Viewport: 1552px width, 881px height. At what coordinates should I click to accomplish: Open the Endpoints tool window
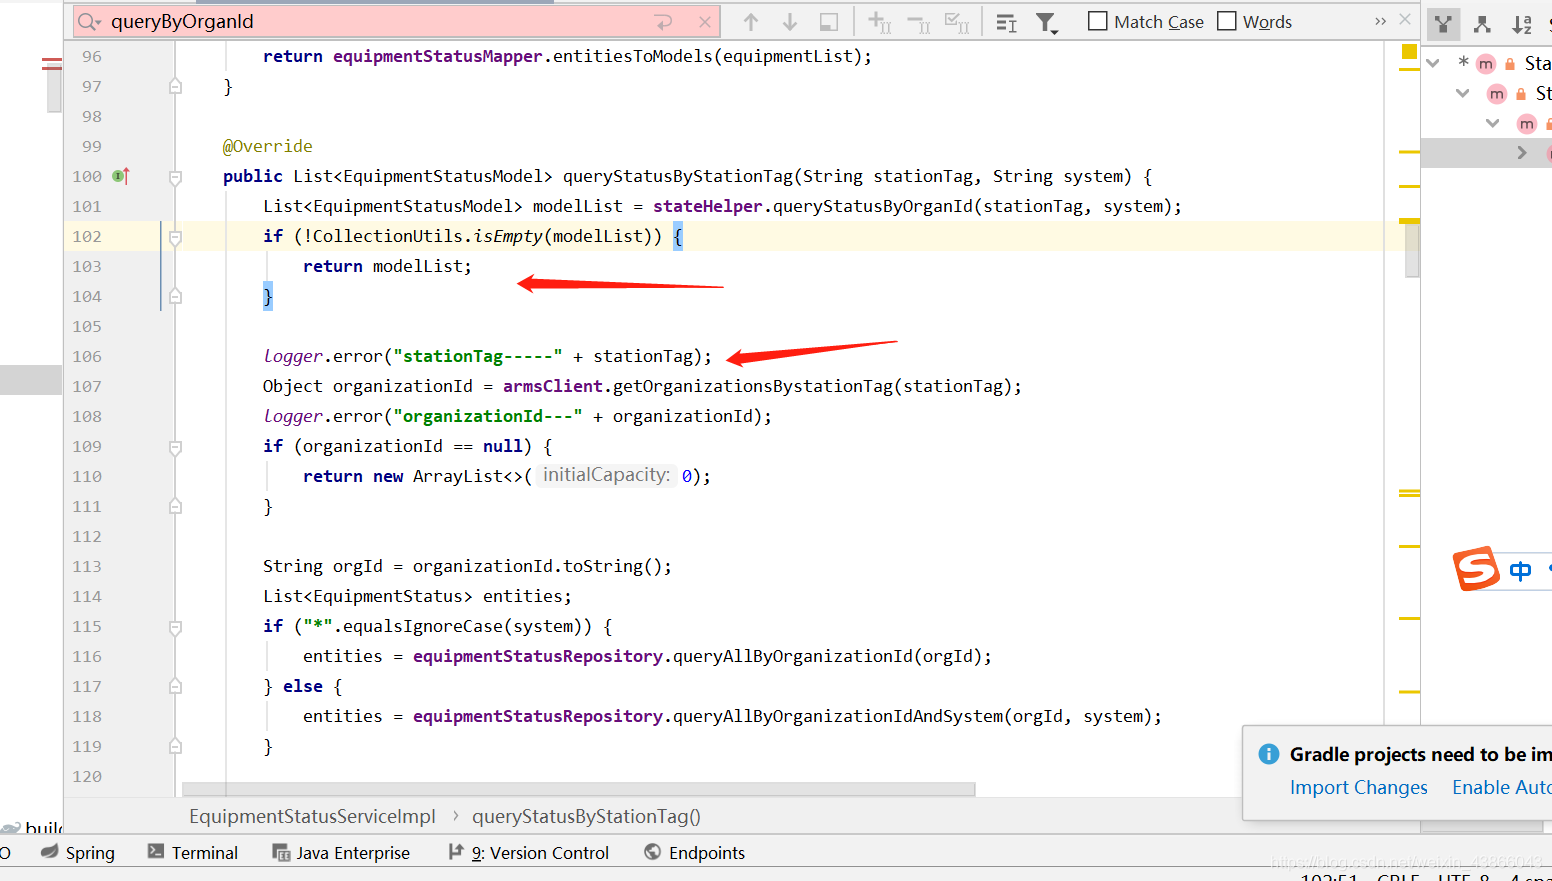(695, 852)
